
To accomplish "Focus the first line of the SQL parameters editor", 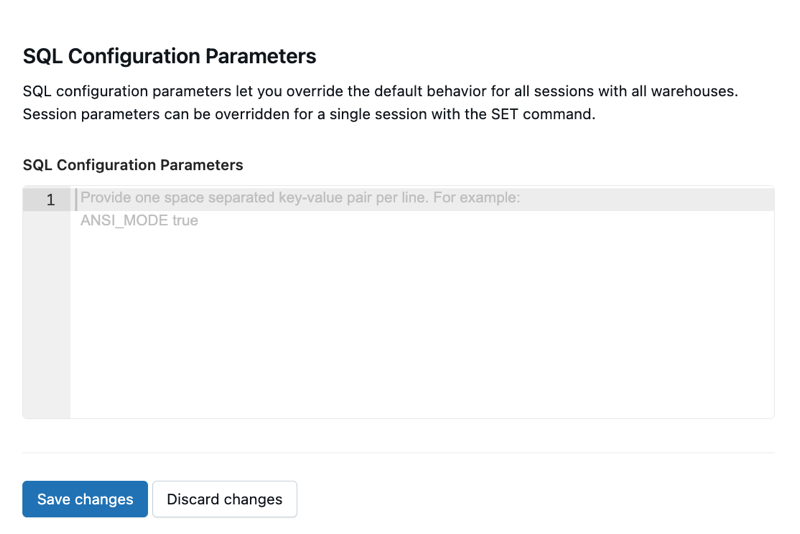I will tap(420, 198).
